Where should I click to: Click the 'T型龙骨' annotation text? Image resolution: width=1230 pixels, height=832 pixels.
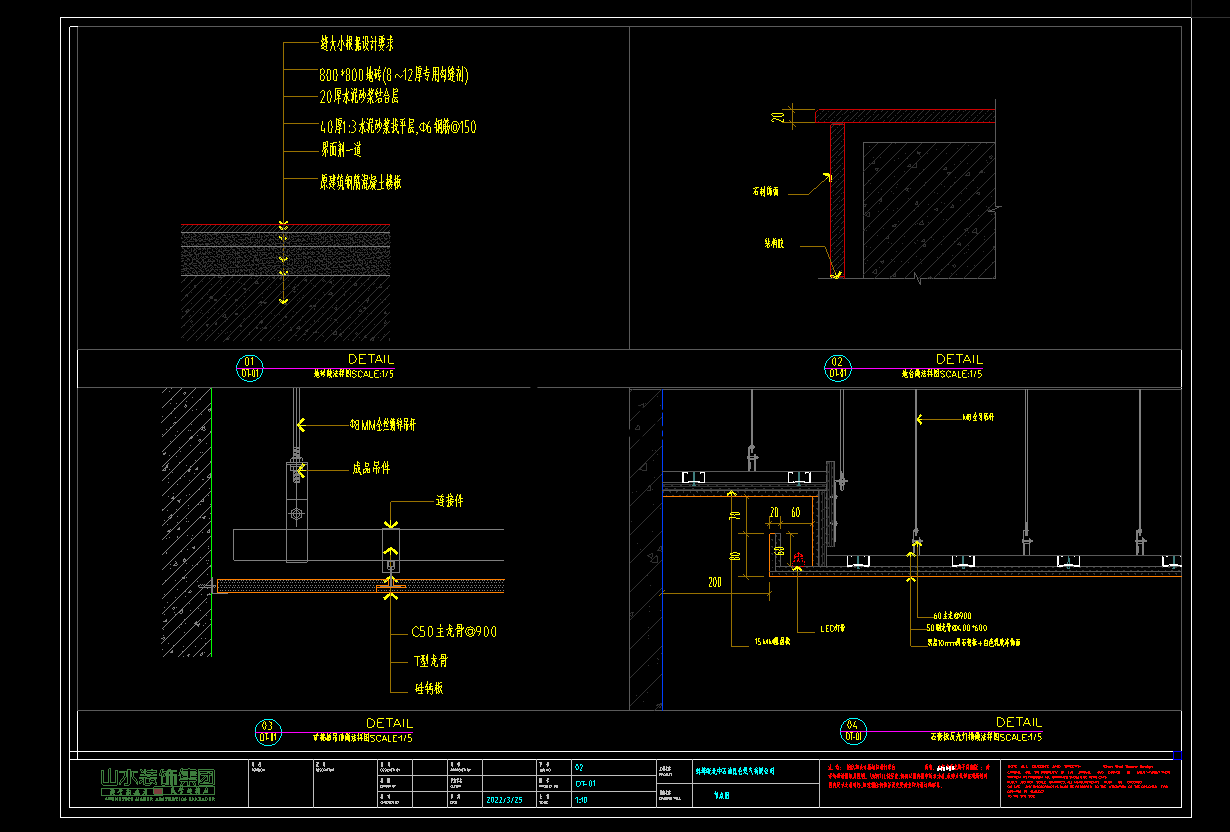(431, 661)
